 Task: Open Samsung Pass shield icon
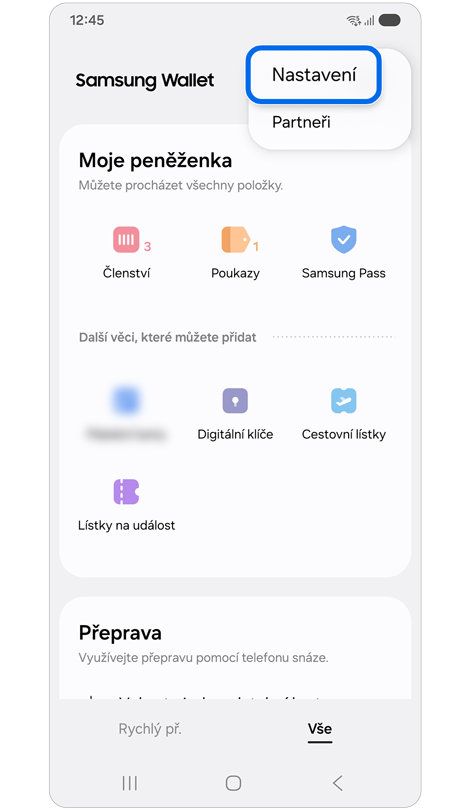tap(344, 240)
